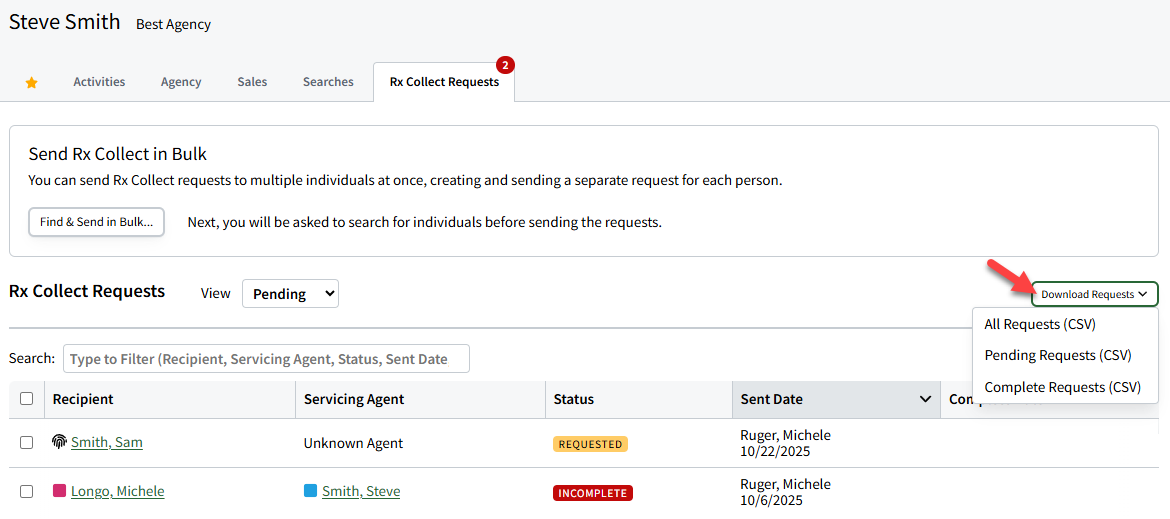Open the Longo, Michele recipient link
This screenshot has width=1170, height=519.
[118, 491]
